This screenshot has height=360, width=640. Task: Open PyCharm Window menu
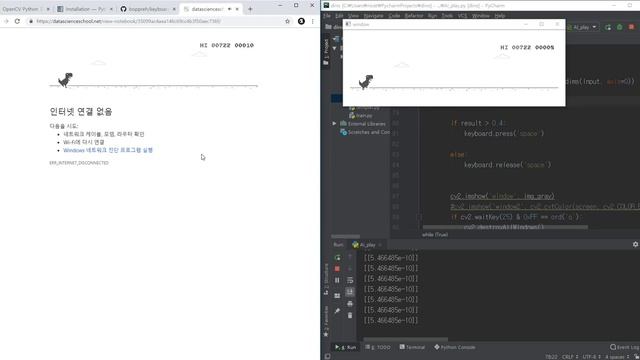point(481,16)
